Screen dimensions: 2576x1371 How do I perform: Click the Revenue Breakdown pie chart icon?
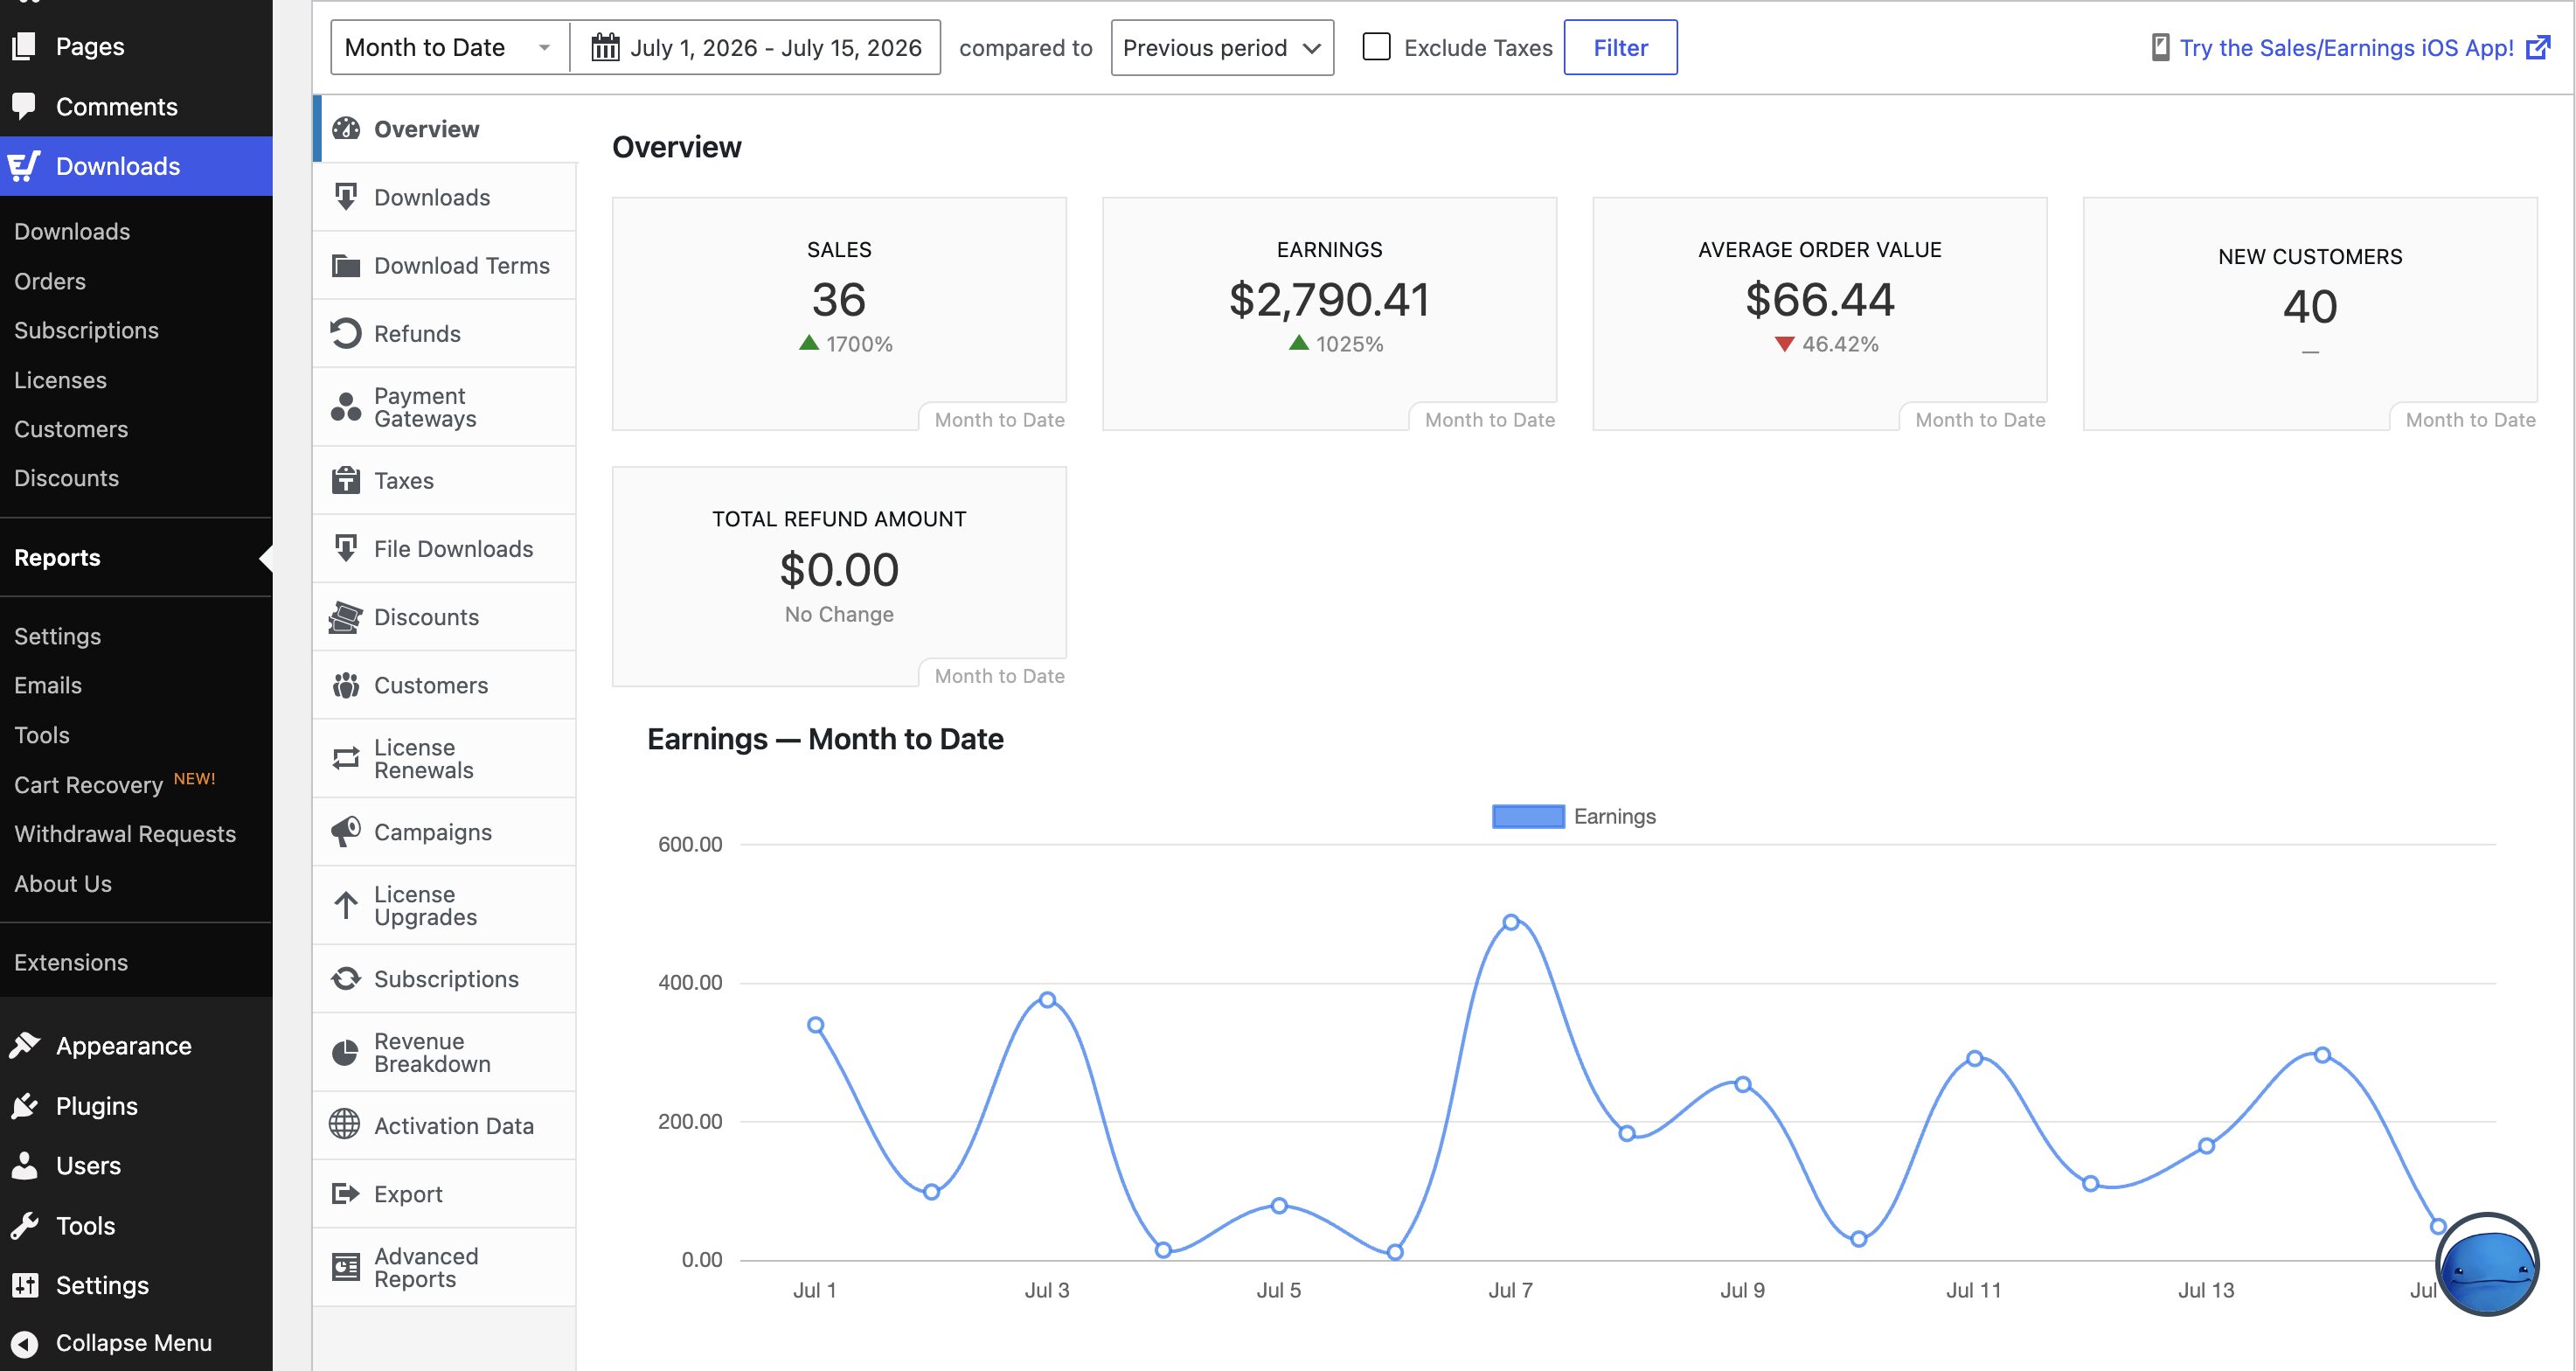click(x=345, y=1052)
